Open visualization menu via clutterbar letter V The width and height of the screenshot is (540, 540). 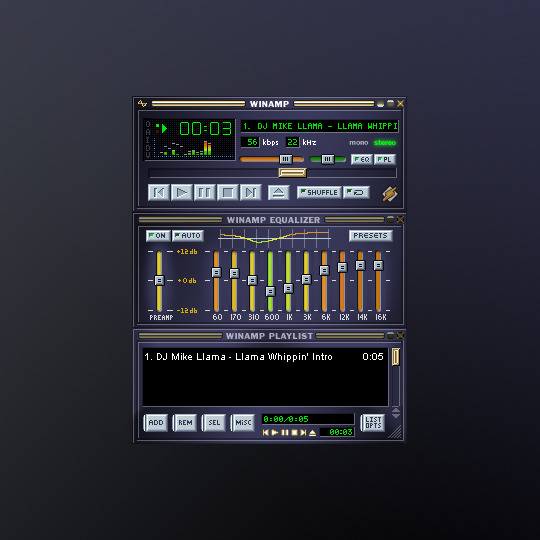[x=148, y=155]
